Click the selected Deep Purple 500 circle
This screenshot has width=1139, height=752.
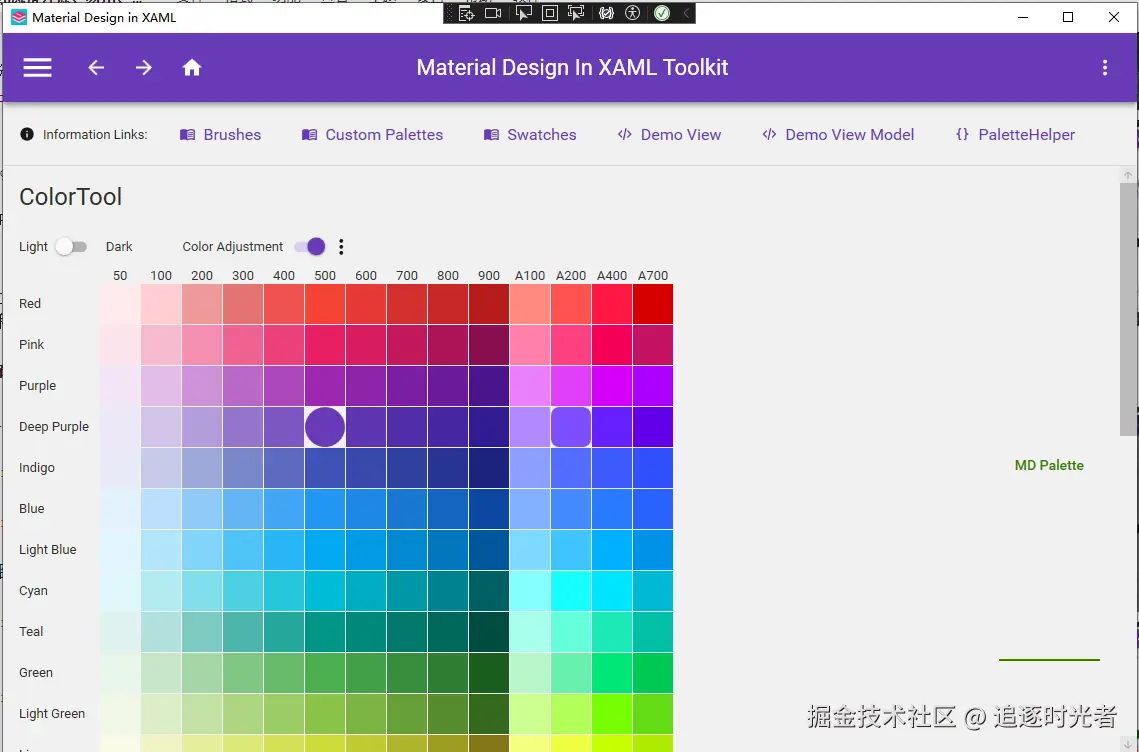325,427
